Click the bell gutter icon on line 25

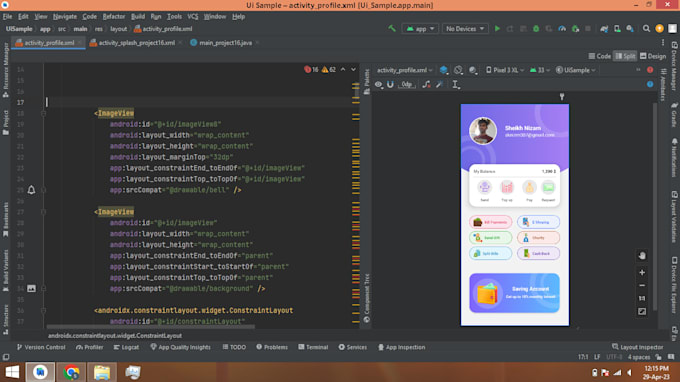pos(31,190)
